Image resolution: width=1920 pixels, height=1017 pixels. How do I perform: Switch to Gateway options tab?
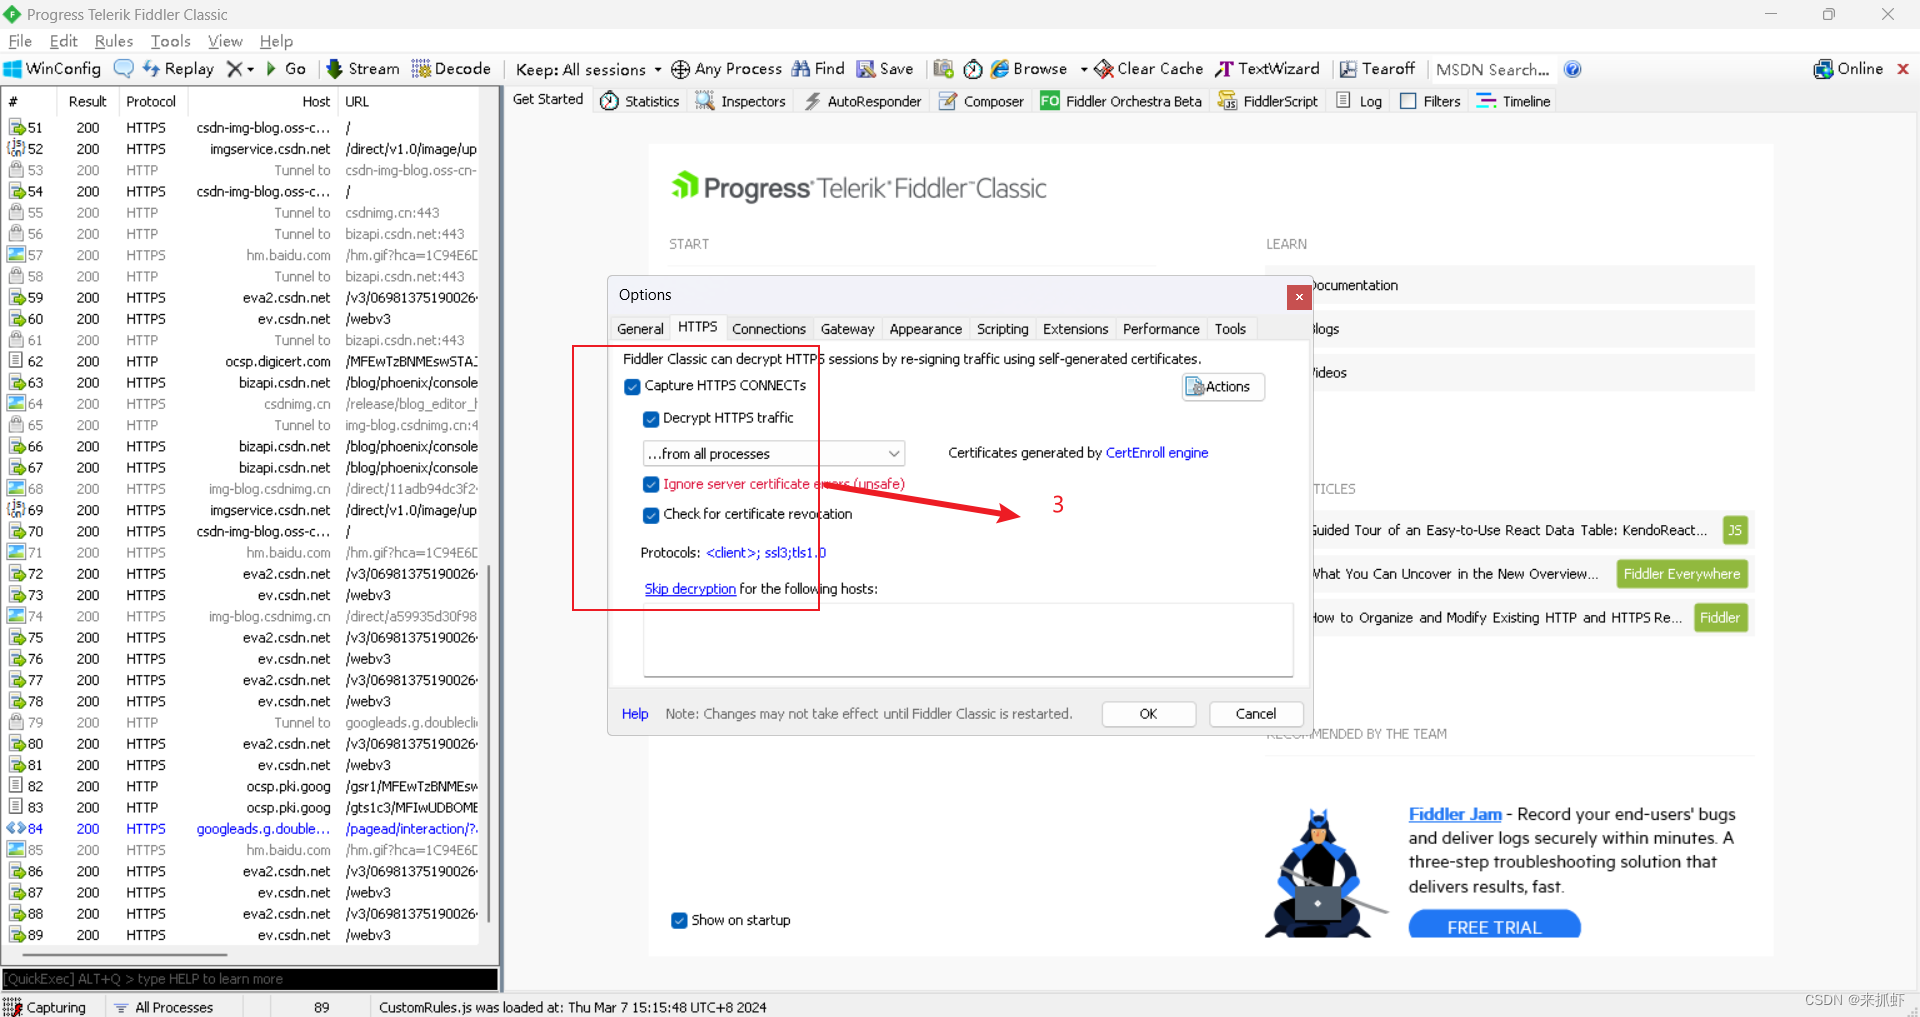847,329
